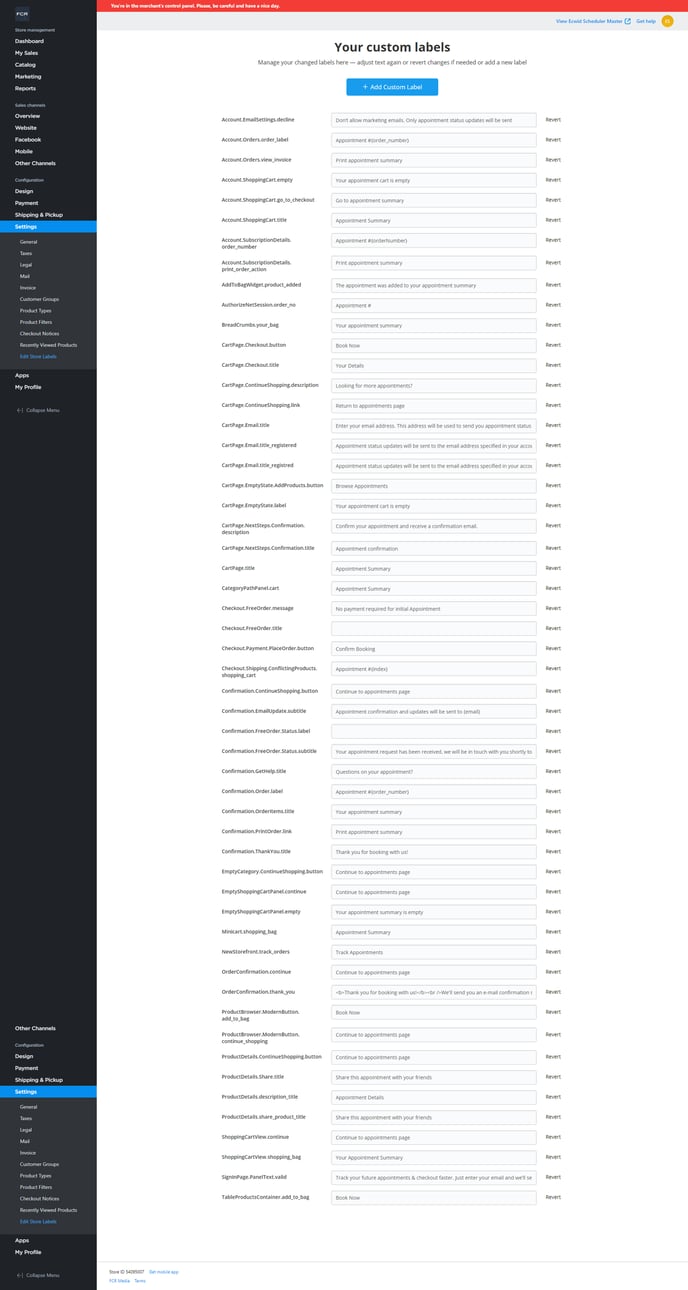Open the Website sales channel
The width and height of the screenshot is (688, 1290).
point(26,128)
